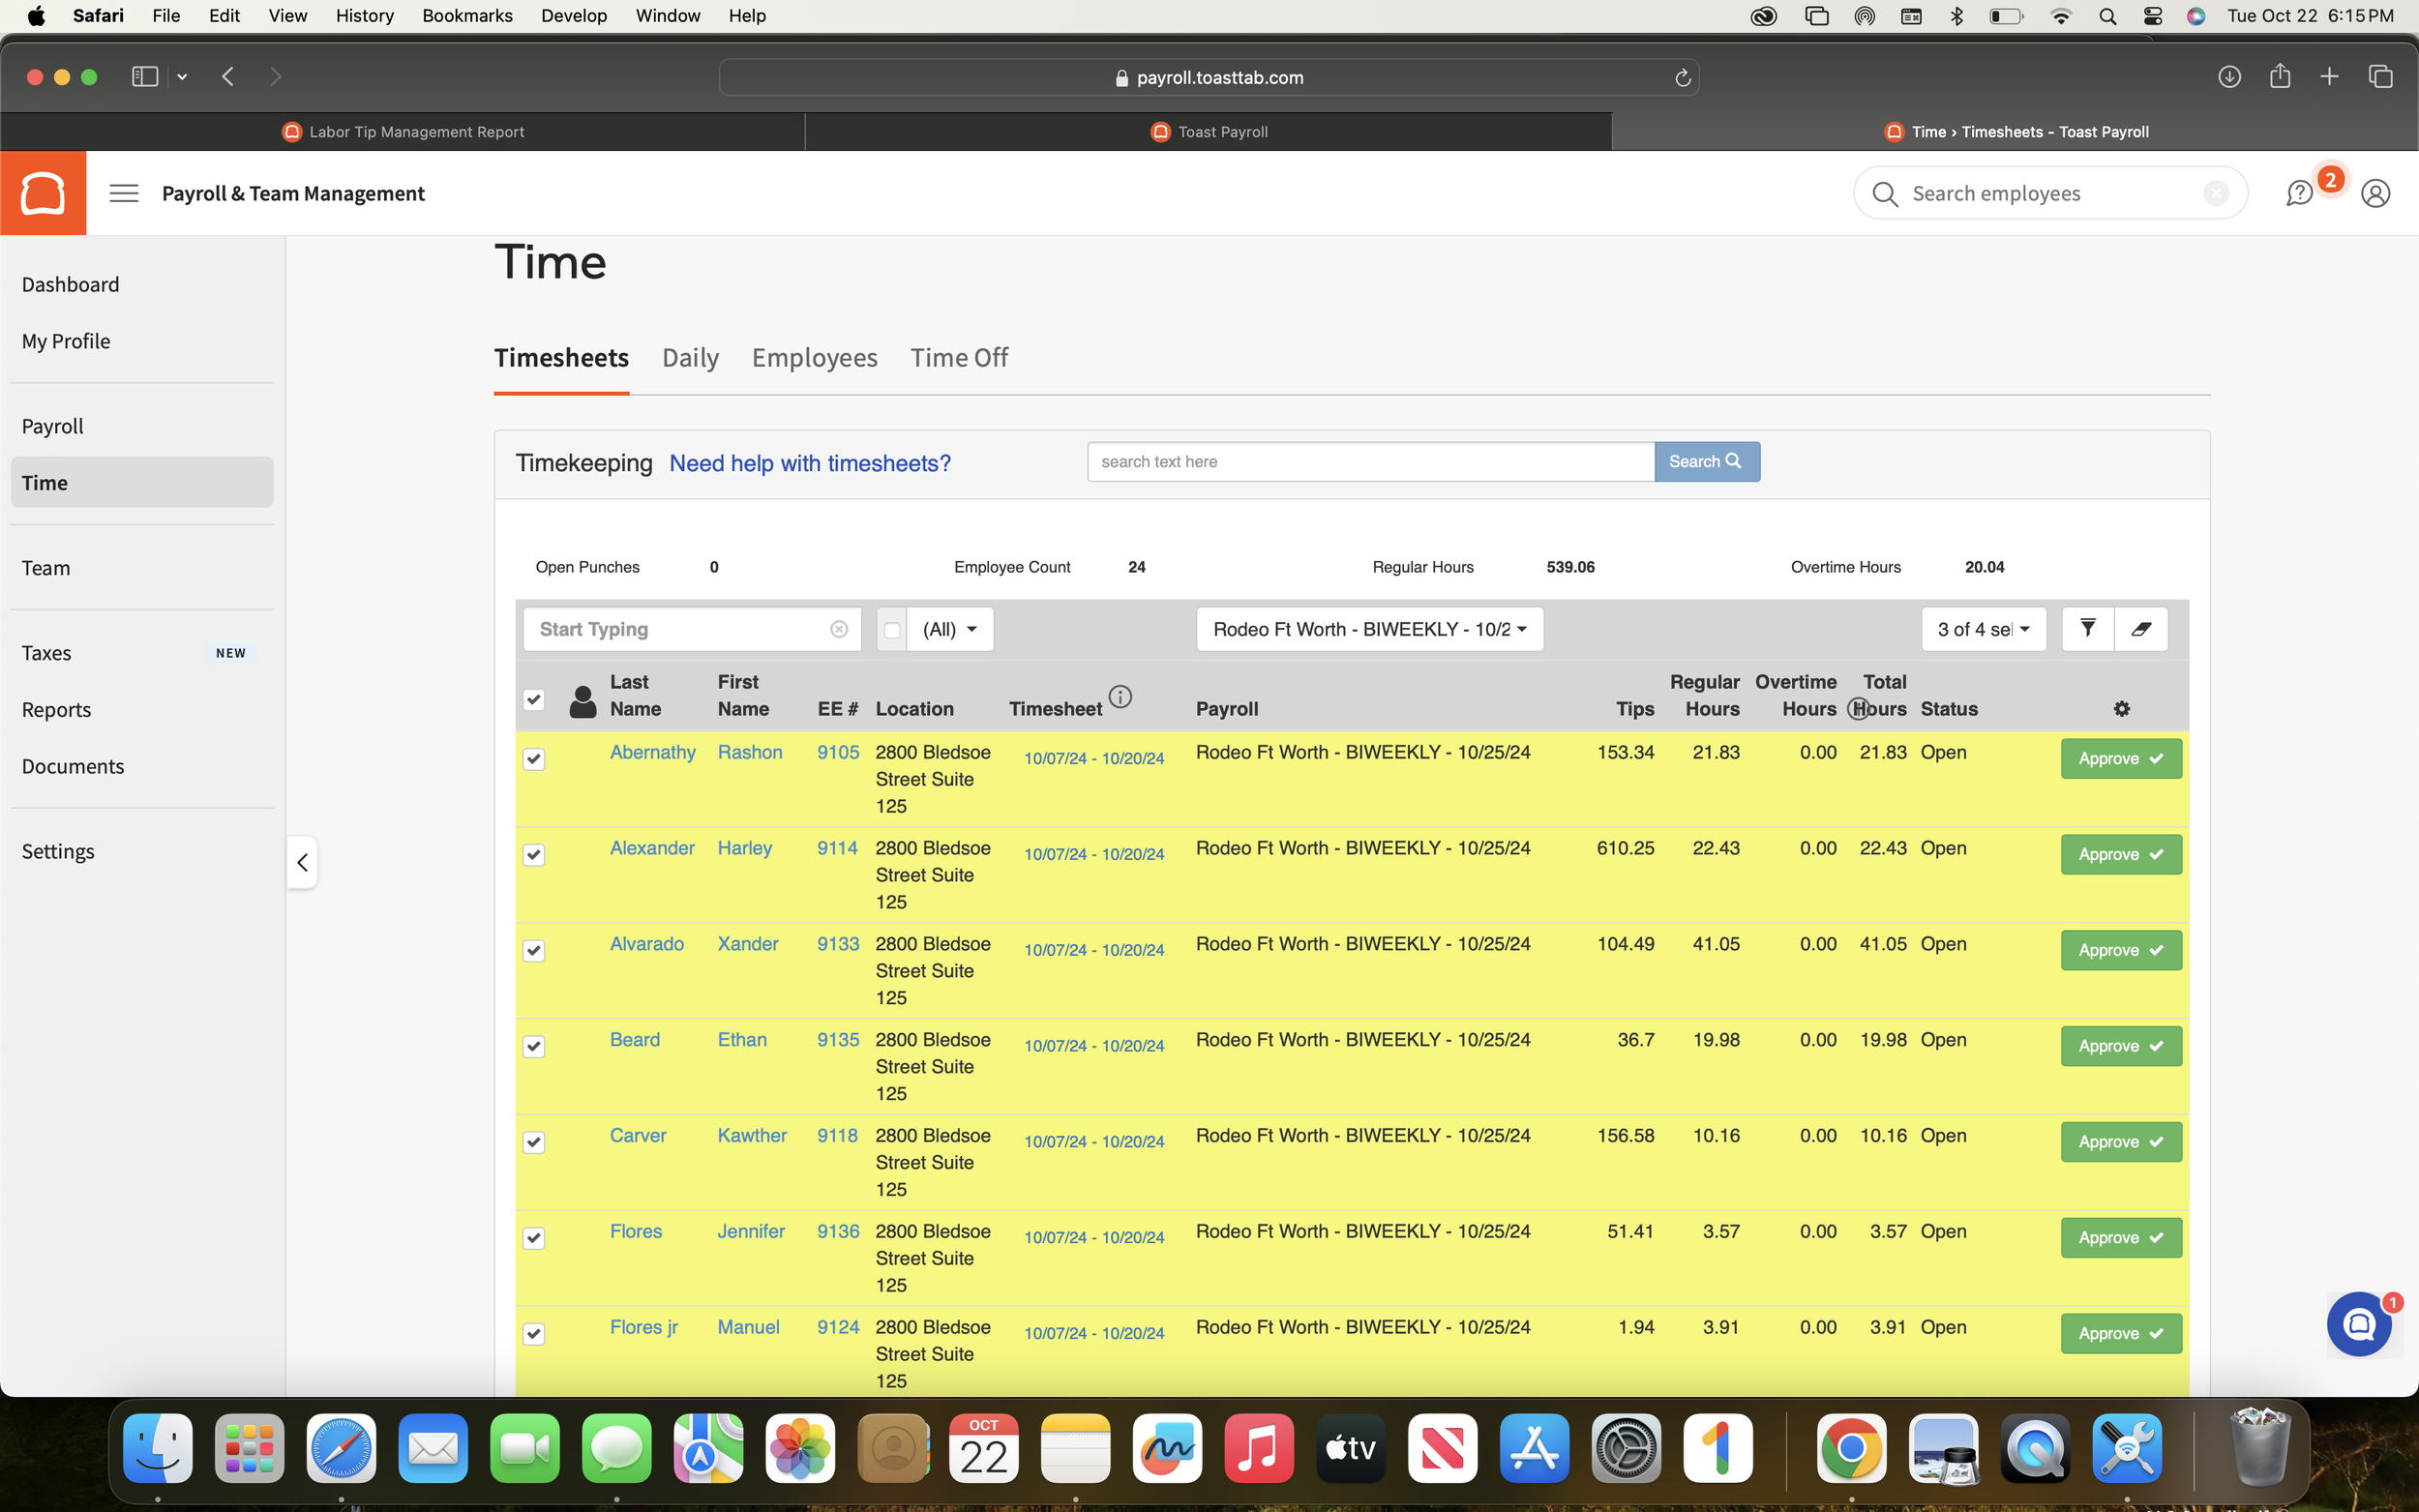
Task: Switch to the Time Off tab
Action: coord(958,357)
